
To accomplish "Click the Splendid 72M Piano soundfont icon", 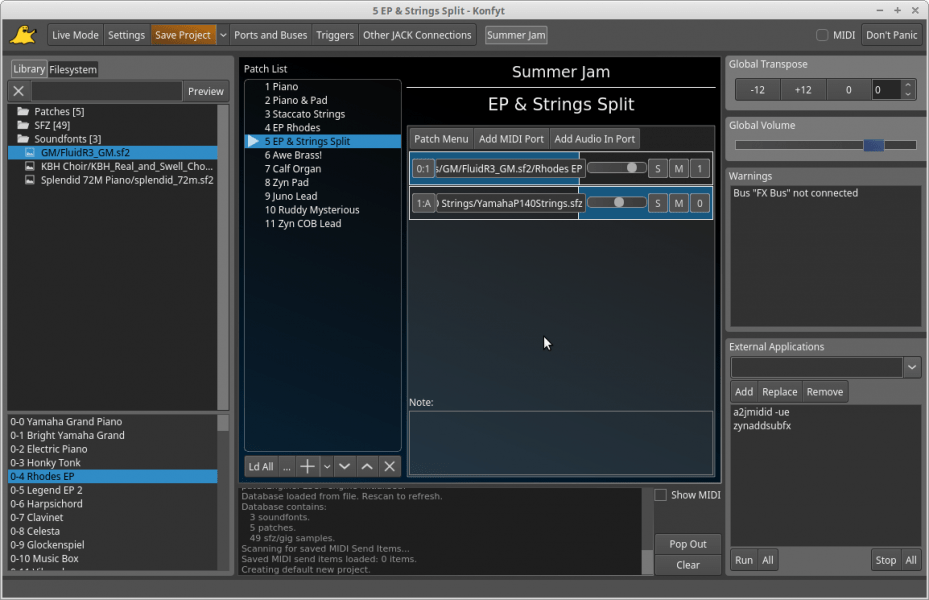I will pos(30,180).
